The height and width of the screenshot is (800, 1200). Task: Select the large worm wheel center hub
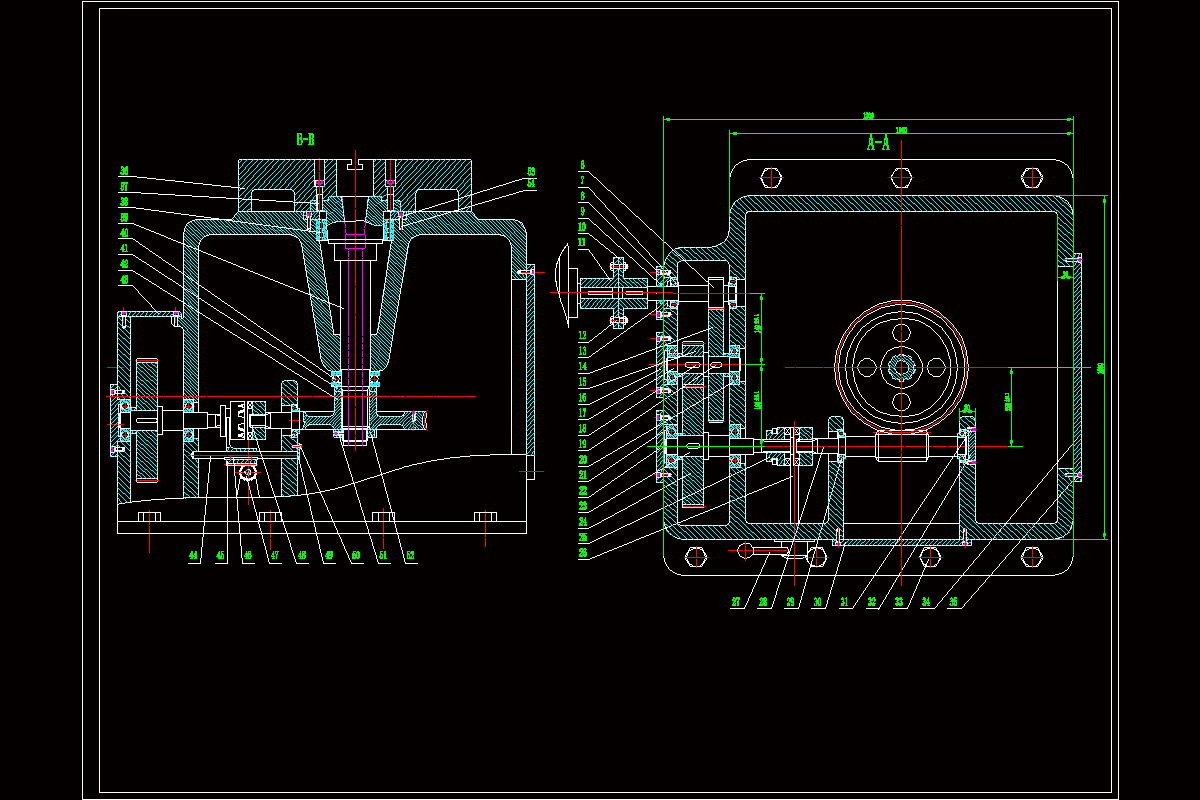[902, 367]
